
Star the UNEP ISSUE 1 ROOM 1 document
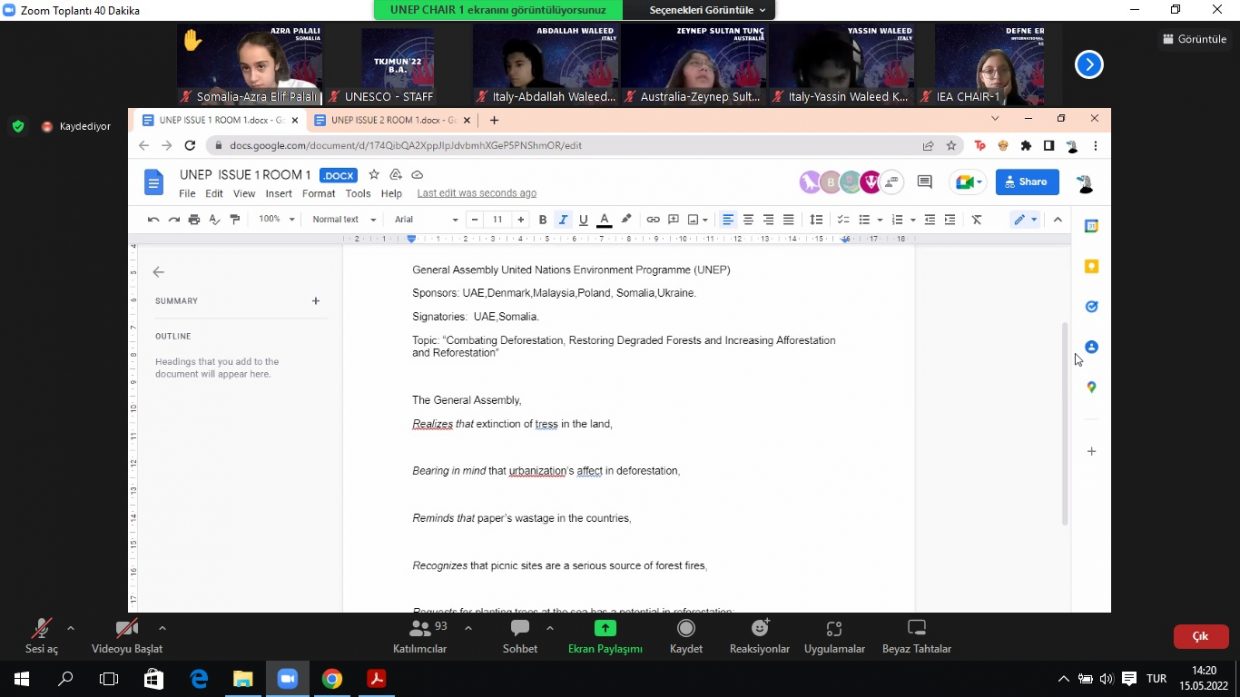coord(374,175)
